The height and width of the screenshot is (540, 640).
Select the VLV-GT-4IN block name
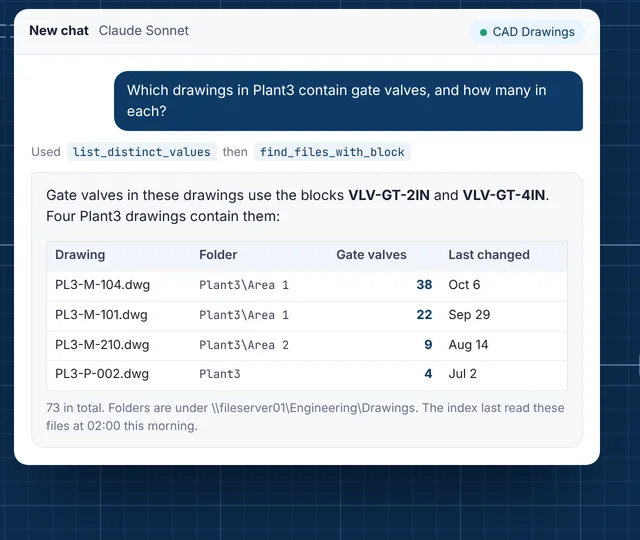pyautogui.click(x=504, y=195)
